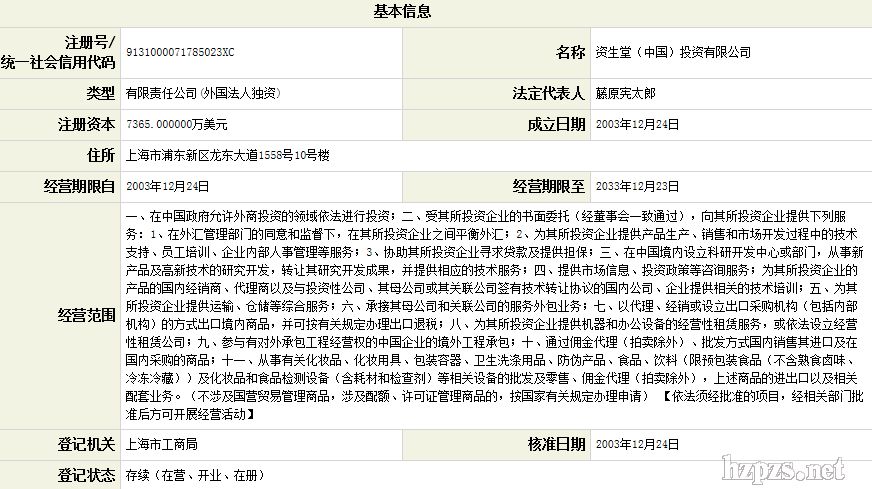The width and height of the screenshot is (872, 489).
Task: Click the credit code 9131000071785023XC
Action: click(182, 51)
